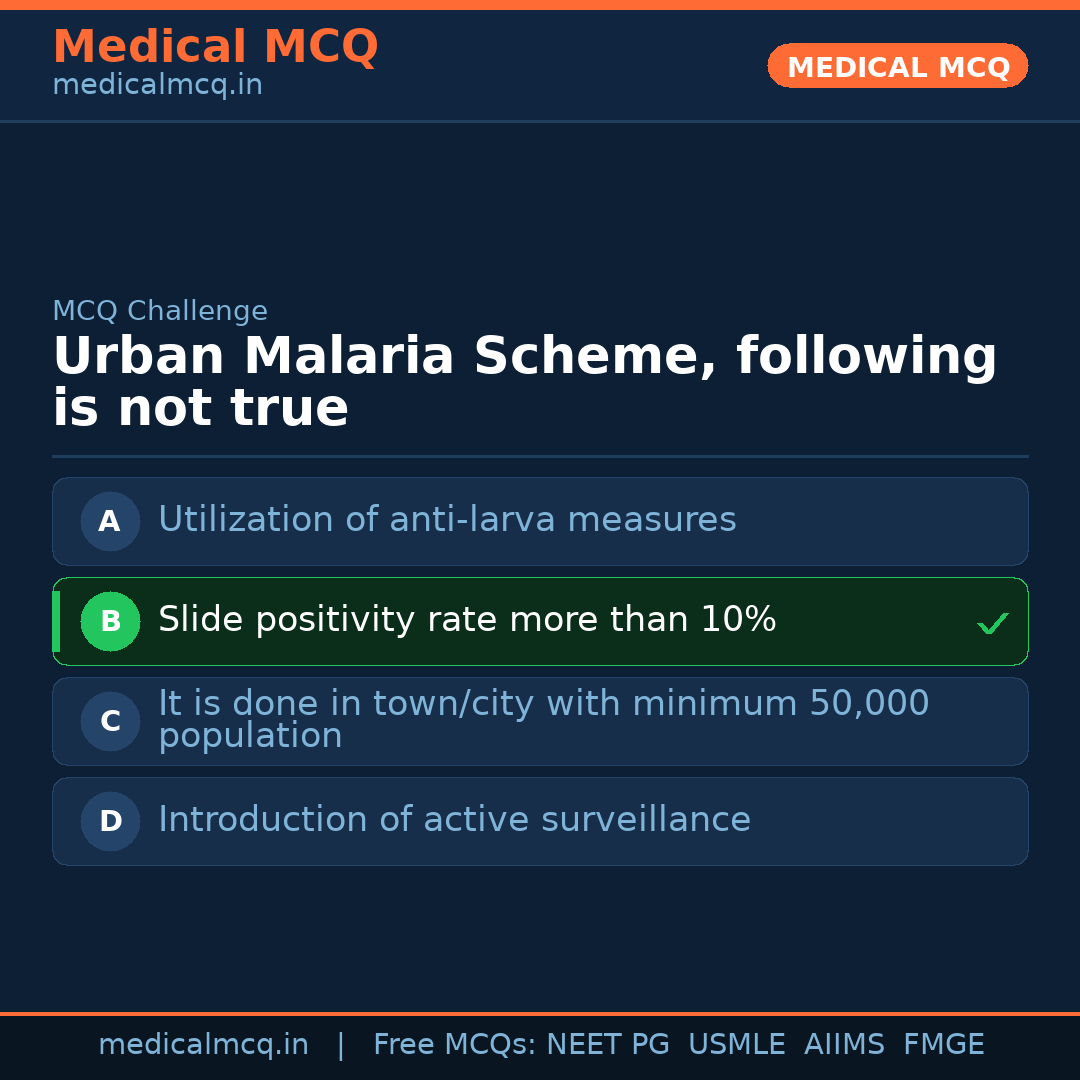Select answer 'Utilization of anti-larva measures'
1080x1080 pixels.
[447, 520]
